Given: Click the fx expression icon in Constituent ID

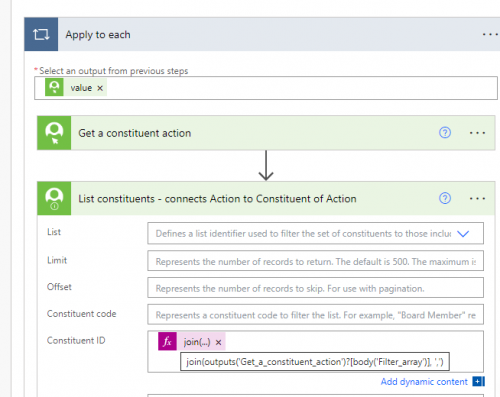Looking at the screenshot, I should coord(167,342).
